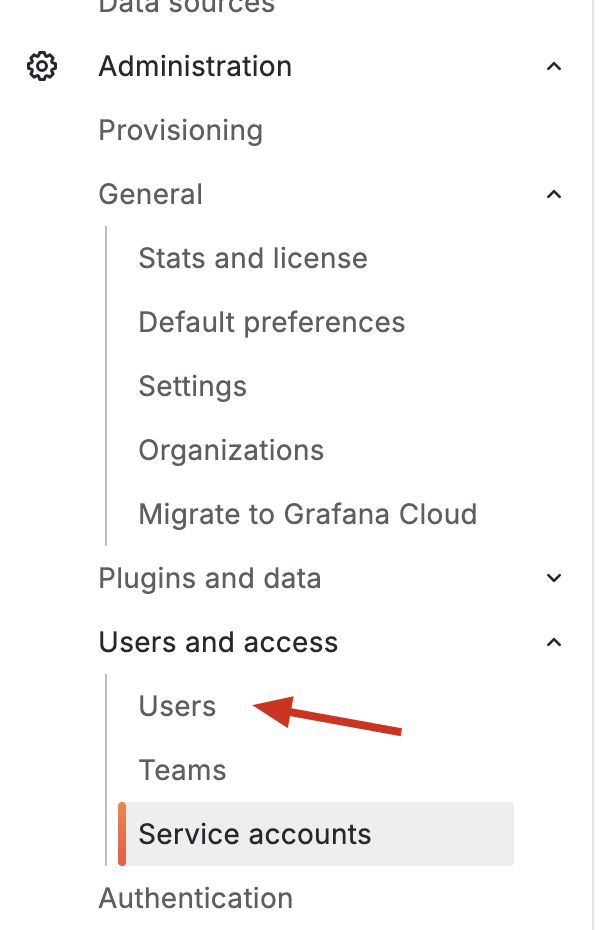Open the Administration menu item
Viewport: 612px width, 930px height.
[x=195, y=67]
